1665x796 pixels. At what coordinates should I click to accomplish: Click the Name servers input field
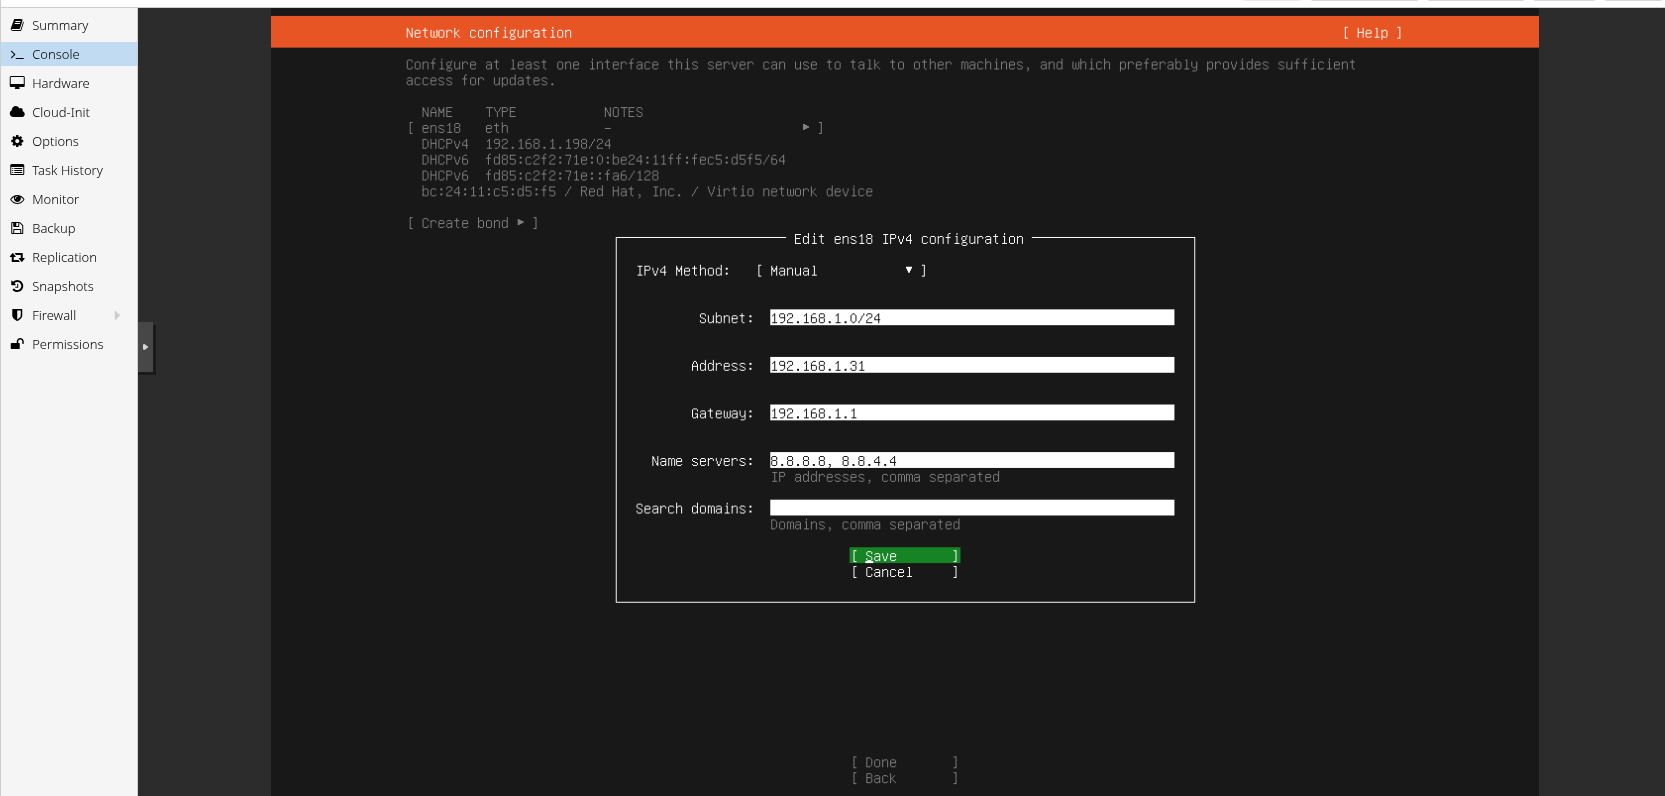point(972,461)
